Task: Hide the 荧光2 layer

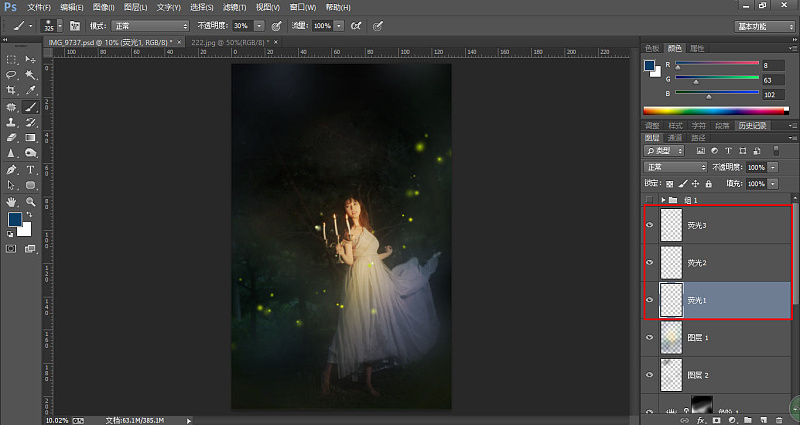Action: click(x=649, y=262)
